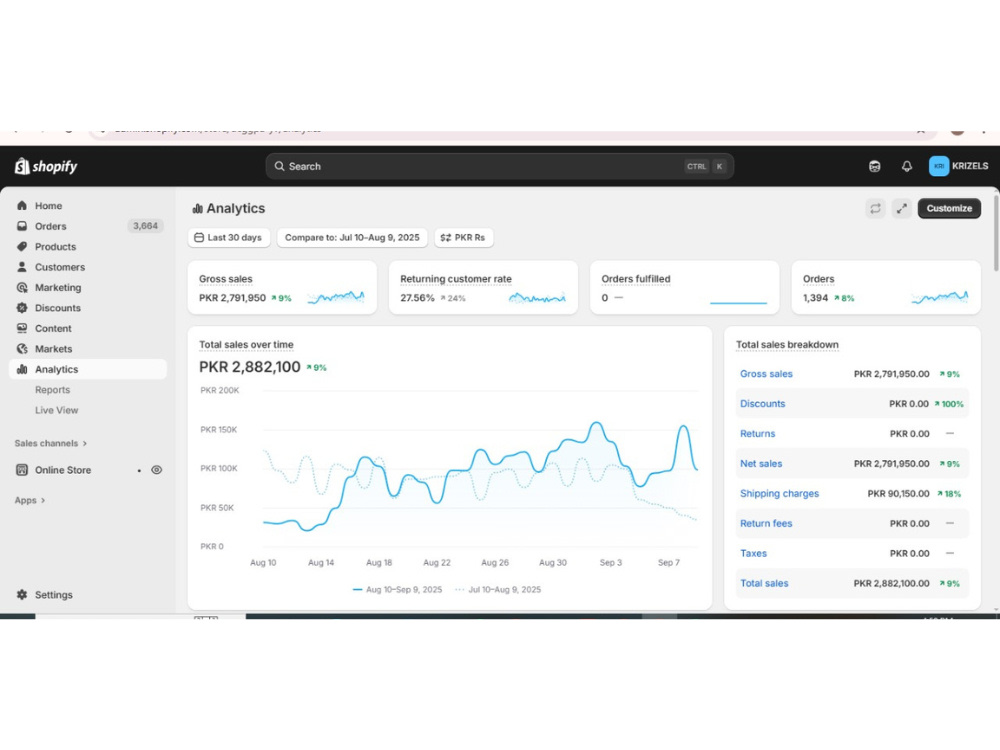Open the Orders metric card
This screenshot has width=1000, height=750.
[x=886, y=288]
